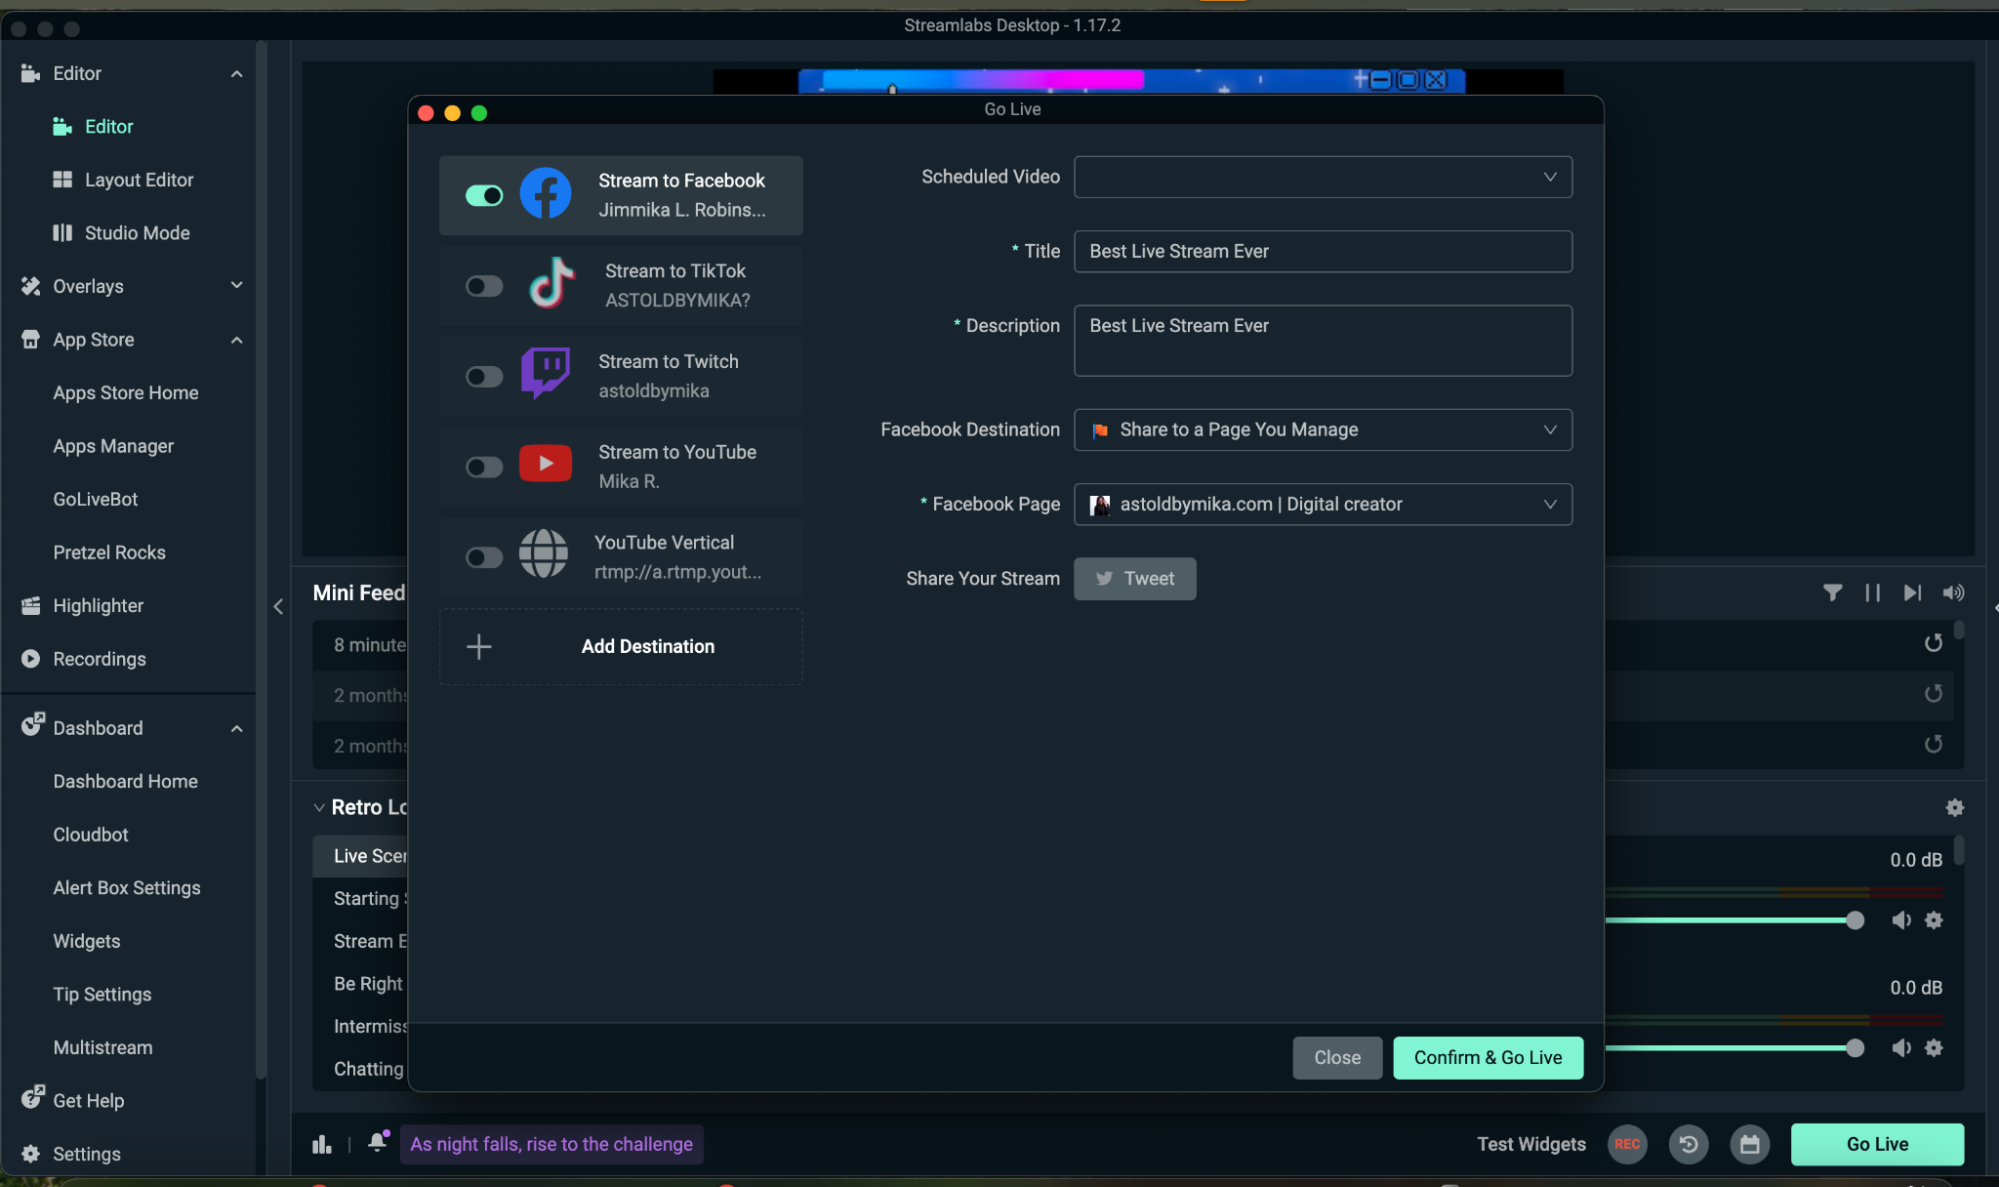Click the stream Title input field
1999x1187 pixels.
pos(1322,252)
